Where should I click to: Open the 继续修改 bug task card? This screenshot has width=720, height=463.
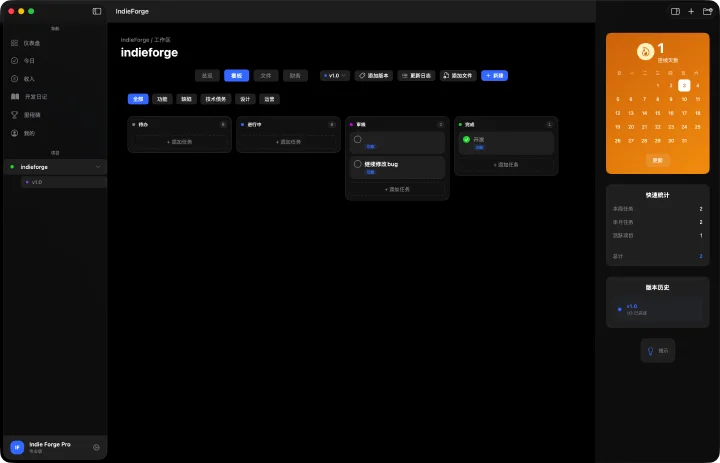click(397, 168)
